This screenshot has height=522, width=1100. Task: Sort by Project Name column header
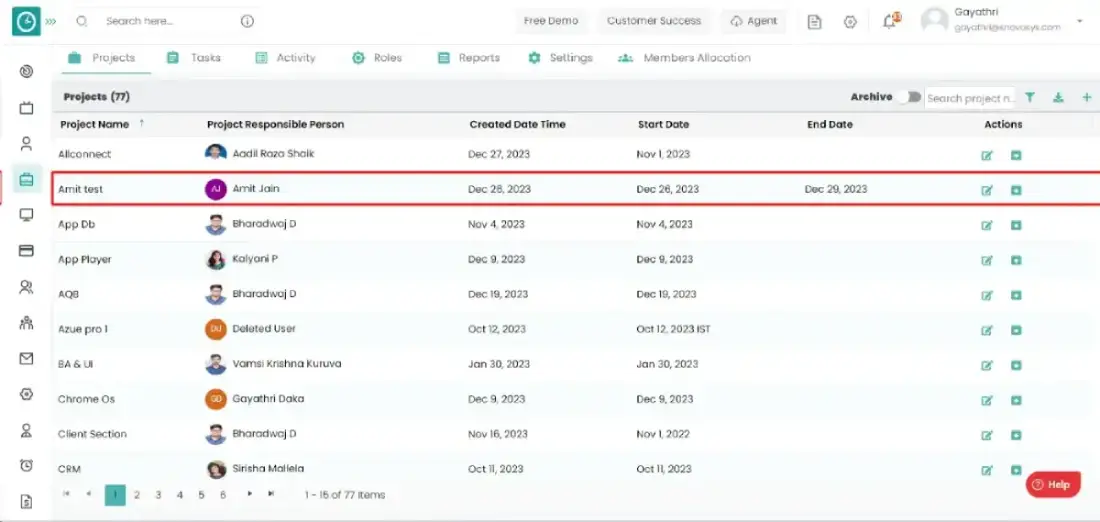[95, 125]
